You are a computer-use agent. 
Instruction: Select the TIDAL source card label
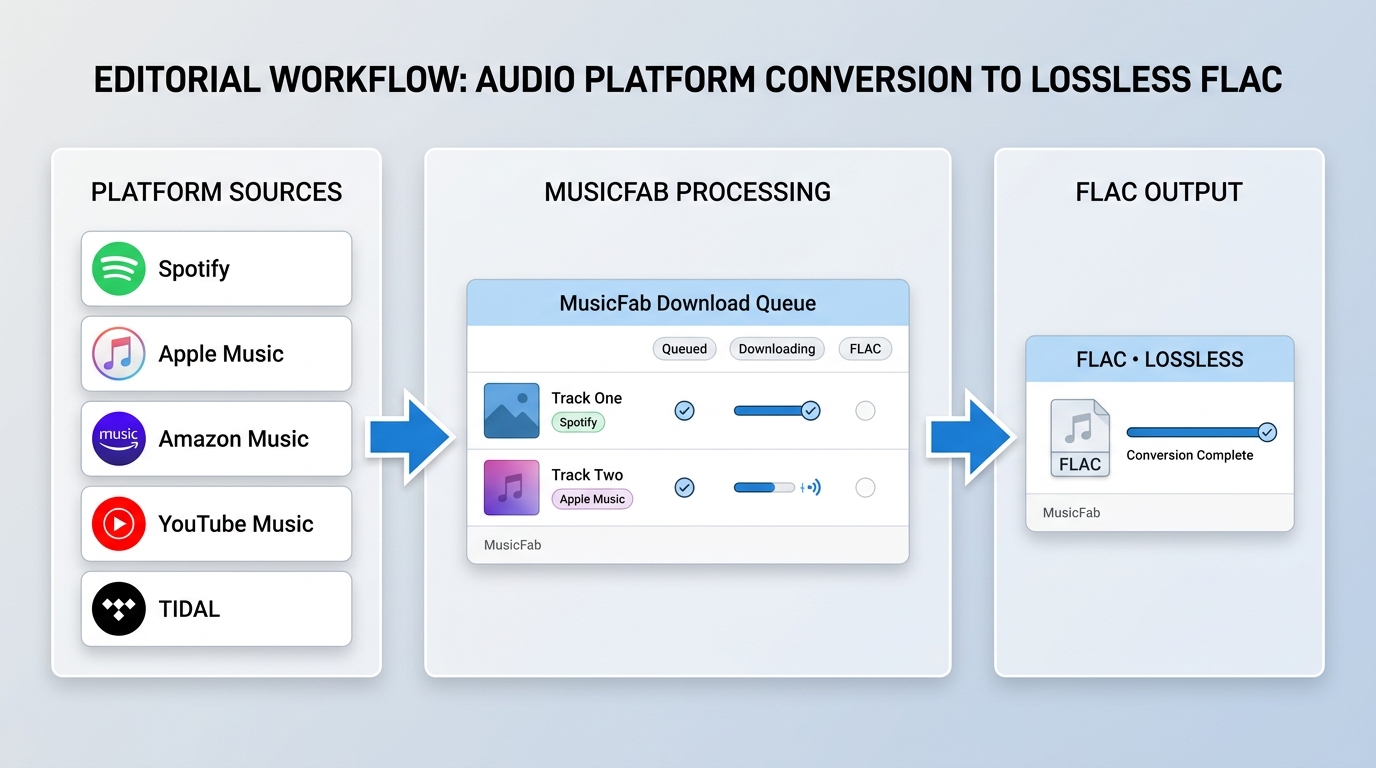(x=189, y=609)
